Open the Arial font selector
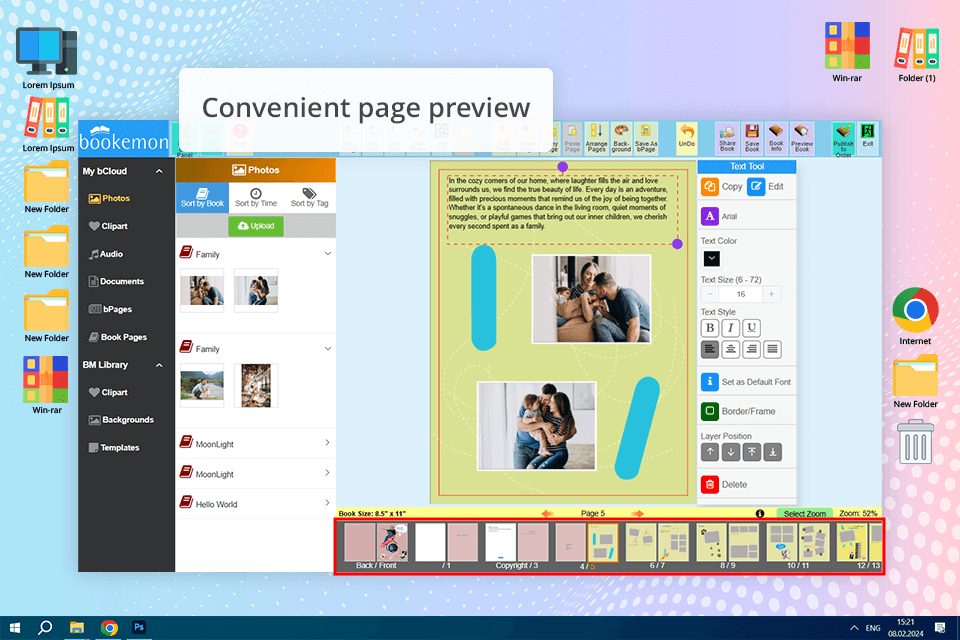The width and height of the screenshot is (960, 640). (x=719, y=216)
